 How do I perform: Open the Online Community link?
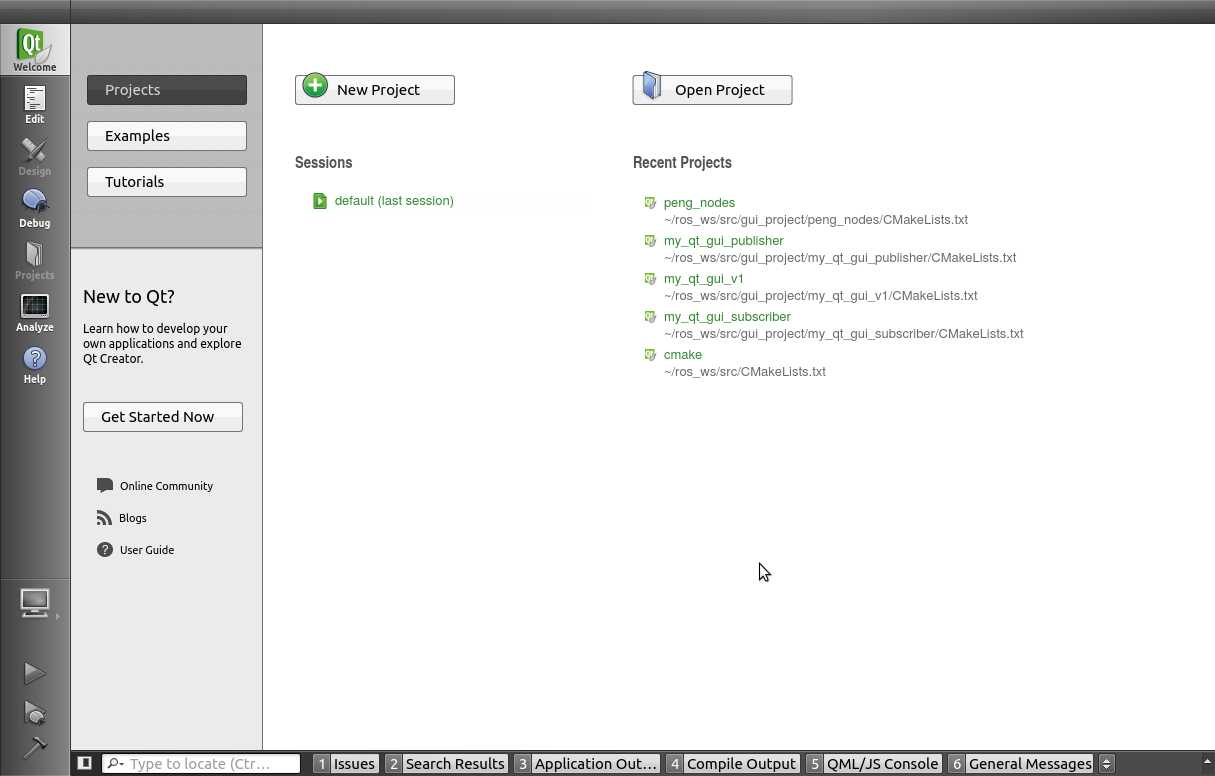pos(166,486)
